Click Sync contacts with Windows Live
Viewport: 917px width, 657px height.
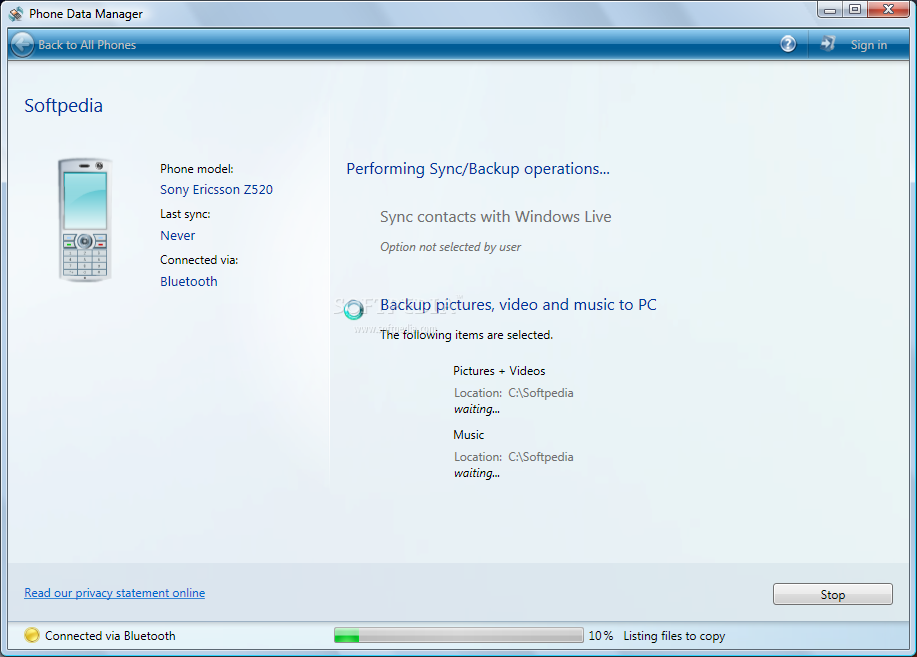pyautogui.click(x=496, y=217)
